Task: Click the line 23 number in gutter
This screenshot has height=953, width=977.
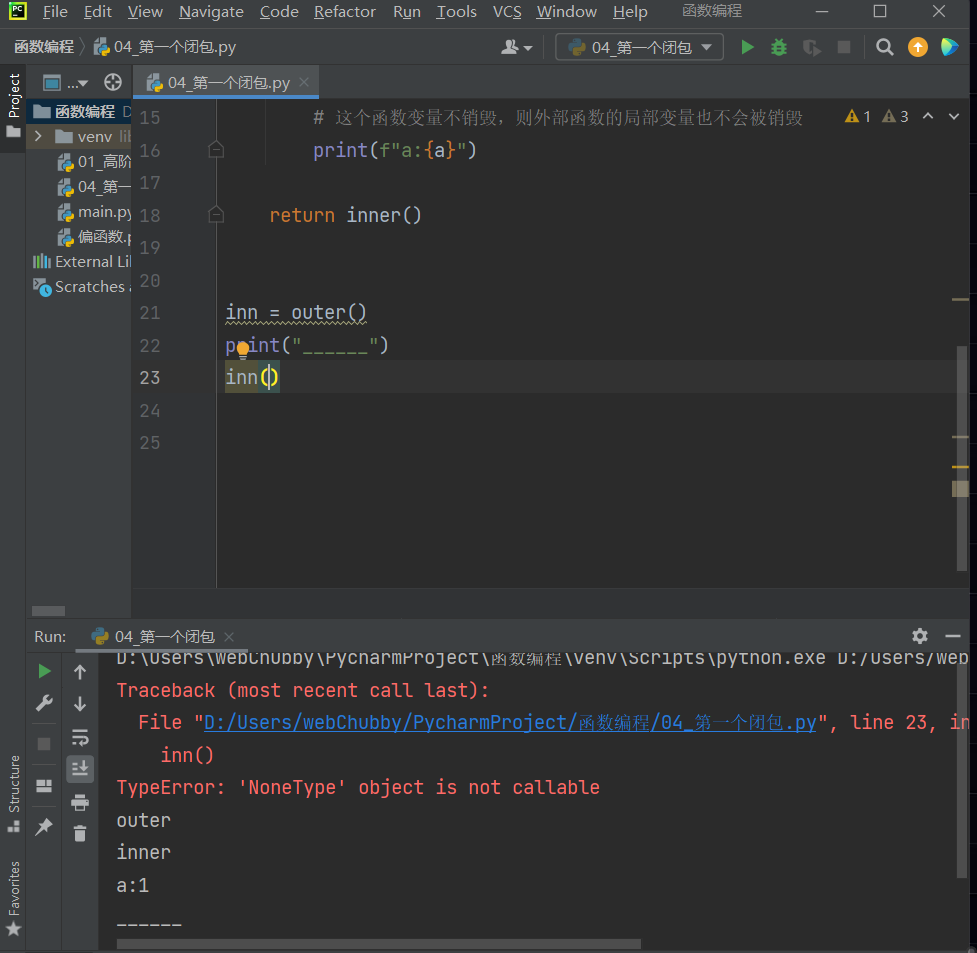Action: [150, 377]
